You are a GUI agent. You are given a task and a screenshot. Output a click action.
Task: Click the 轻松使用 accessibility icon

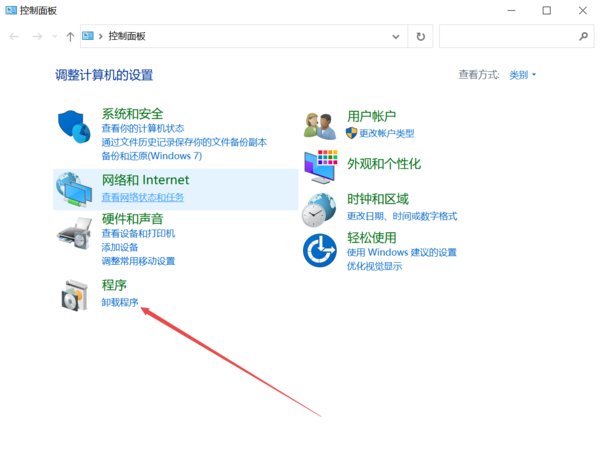point(320,250)
